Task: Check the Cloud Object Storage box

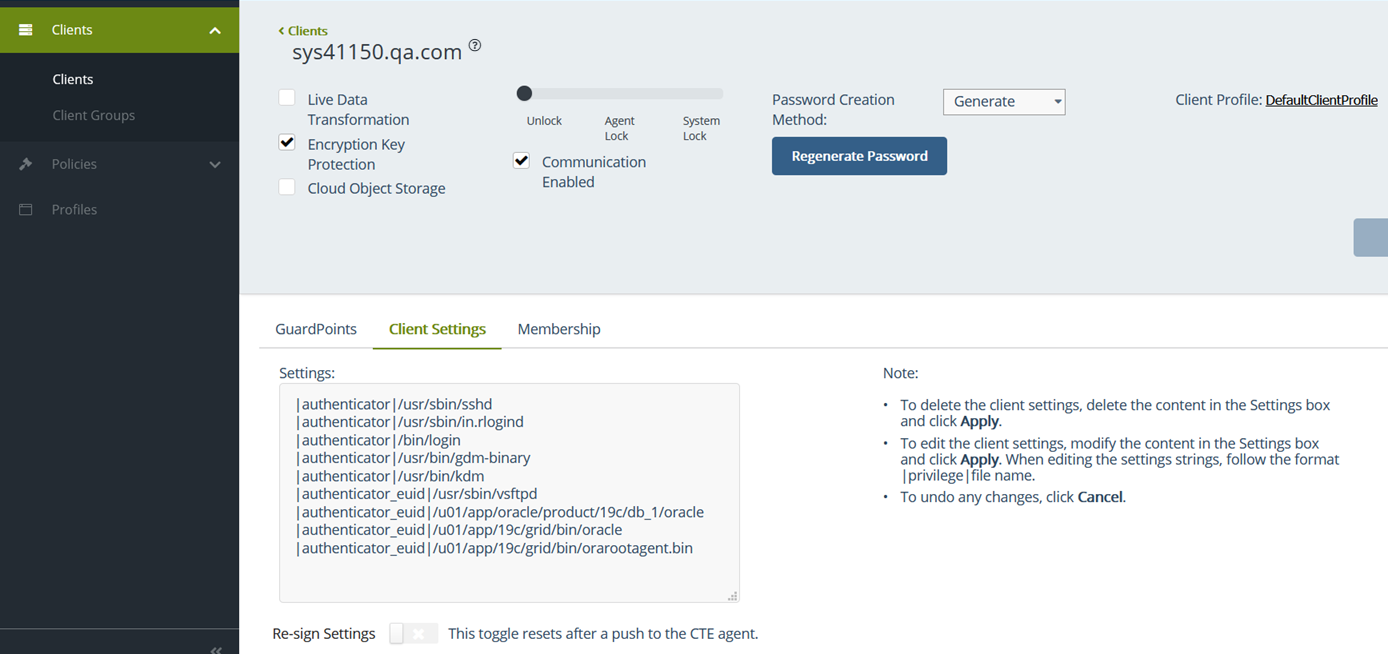Action: 287,187
